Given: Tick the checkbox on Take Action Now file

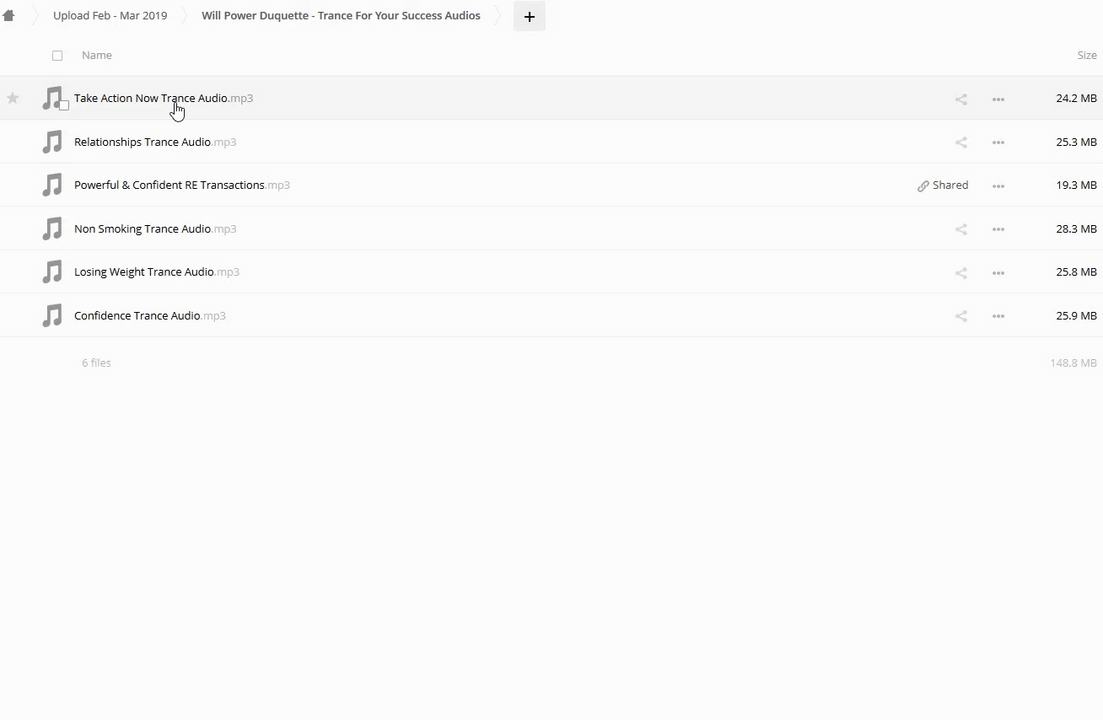Looking at the screenshot, I should pos(64,105).
